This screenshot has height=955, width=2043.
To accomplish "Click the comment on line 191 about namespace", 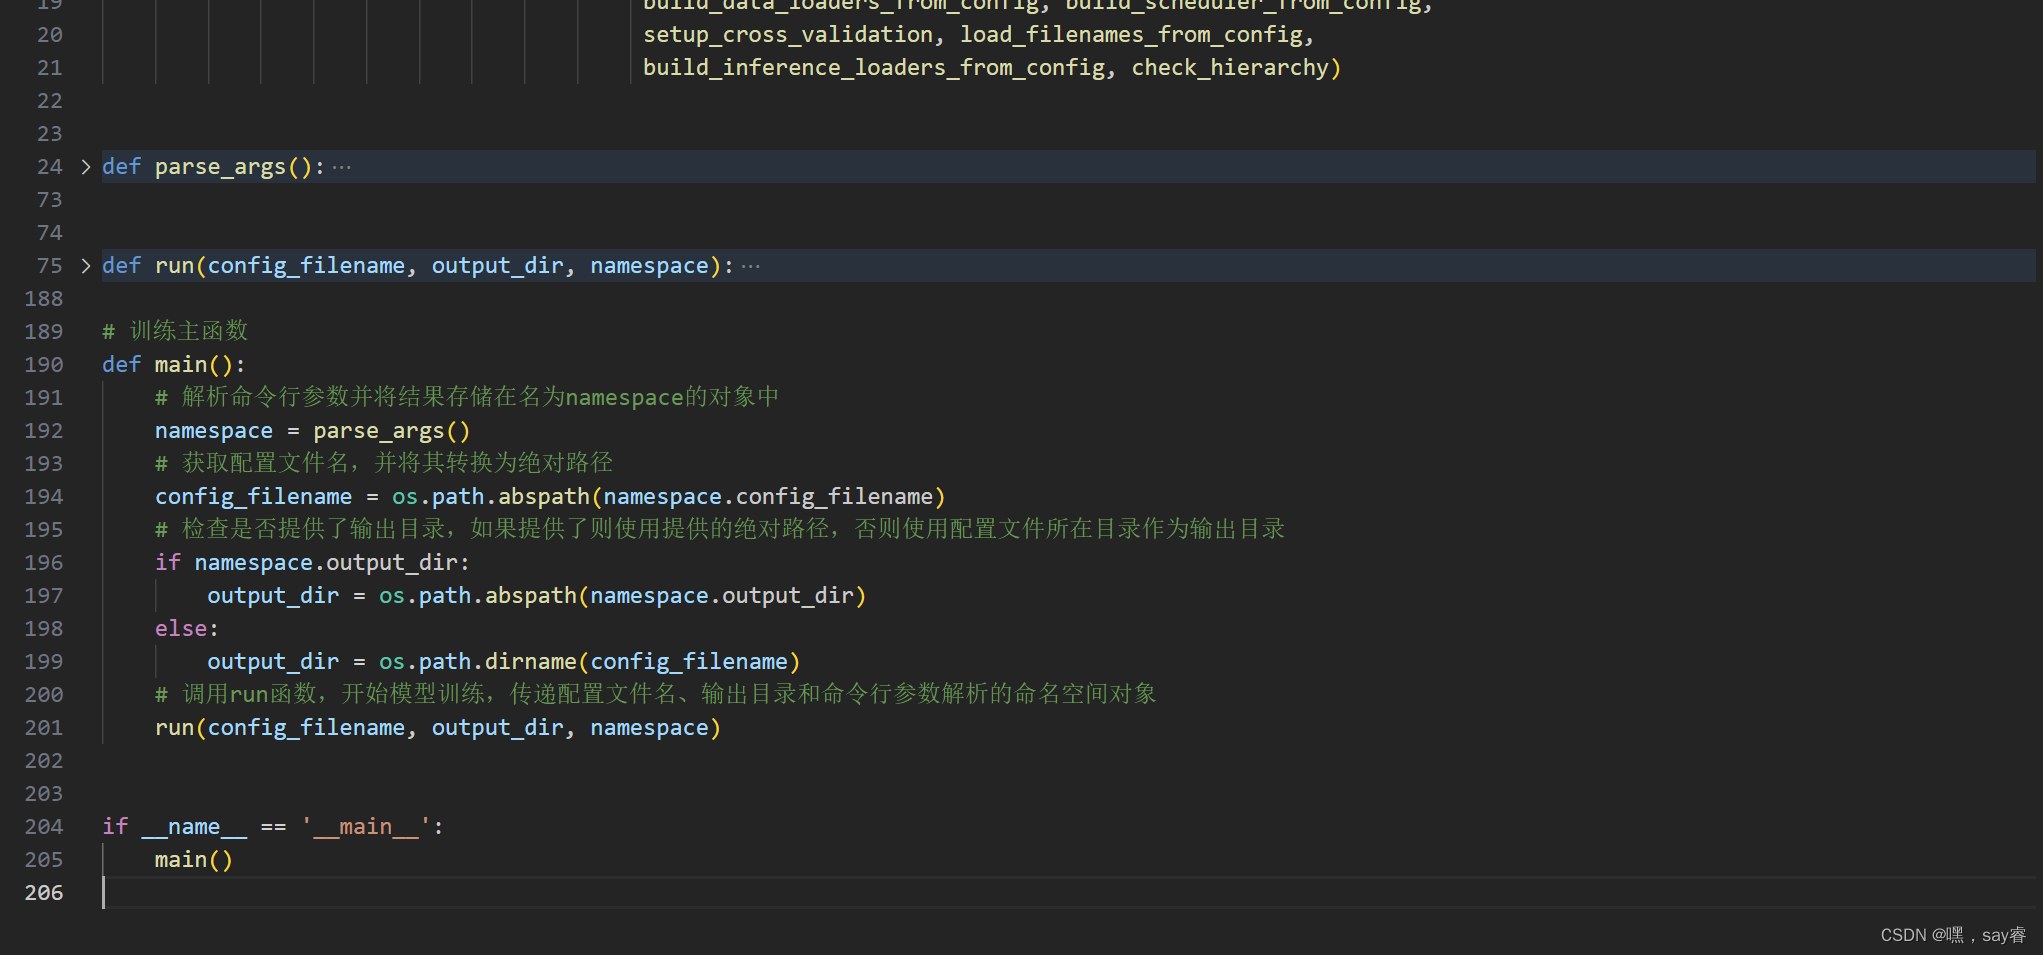I will point(467,397).
